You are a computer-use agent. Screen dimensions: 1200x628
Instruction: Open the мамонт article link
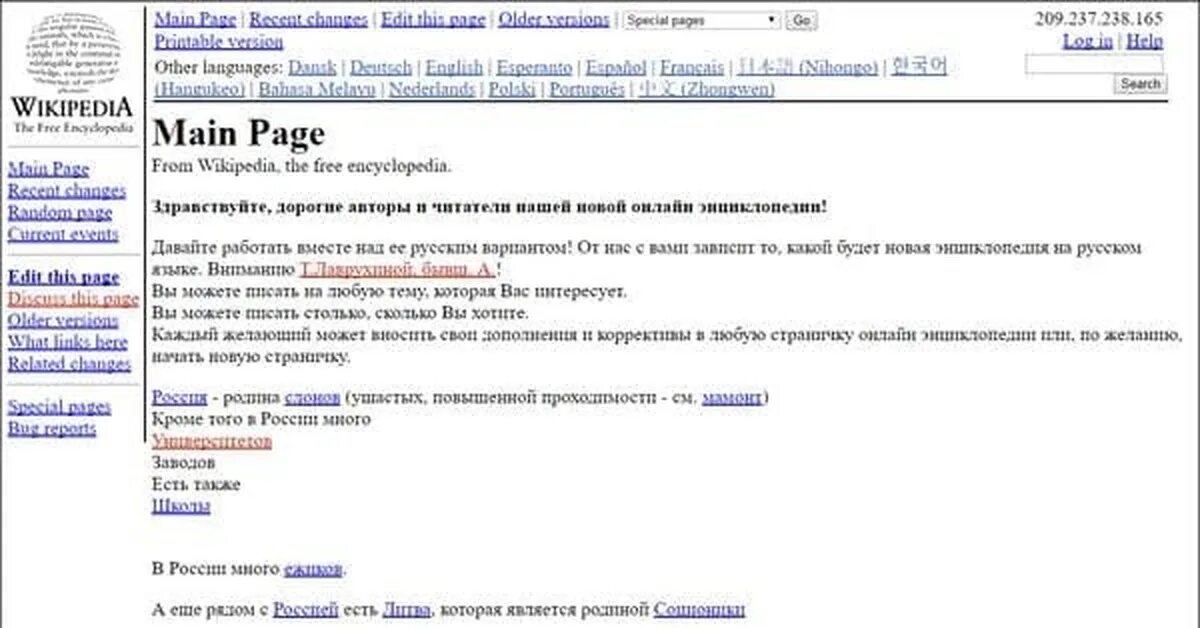732,397
